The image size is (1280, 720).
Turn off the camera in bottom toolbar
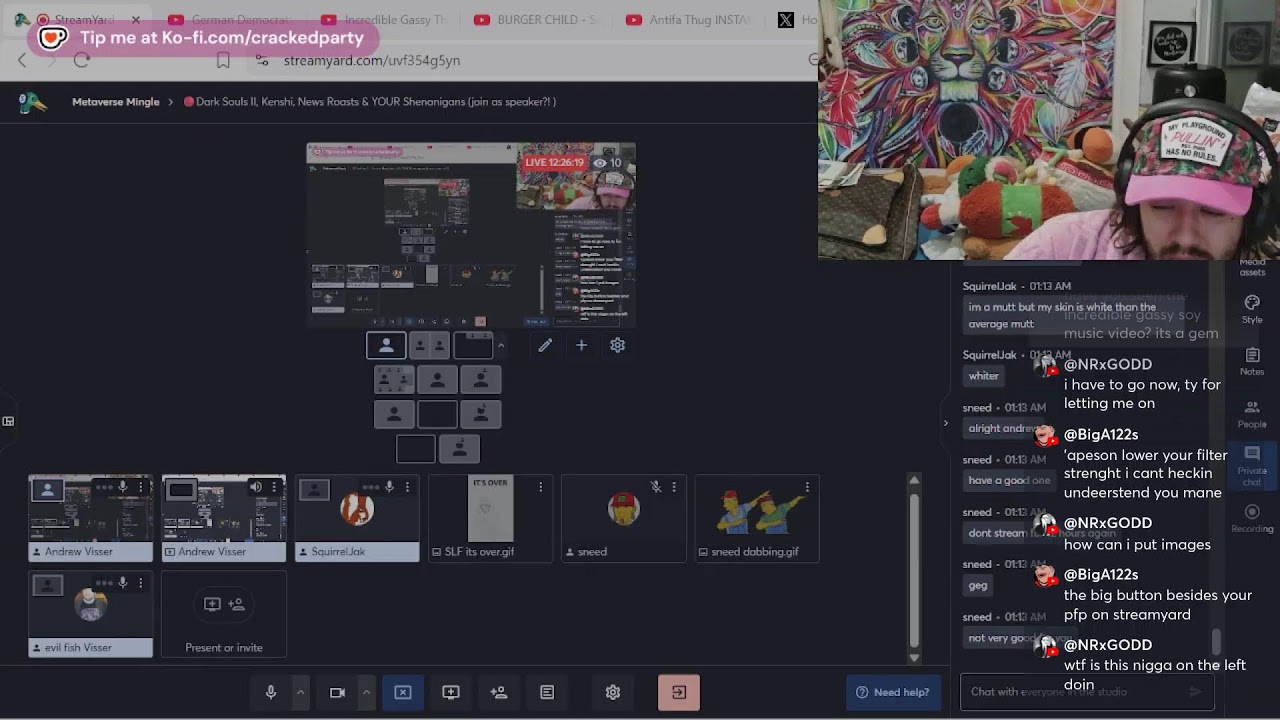click(x=337, y=692)
